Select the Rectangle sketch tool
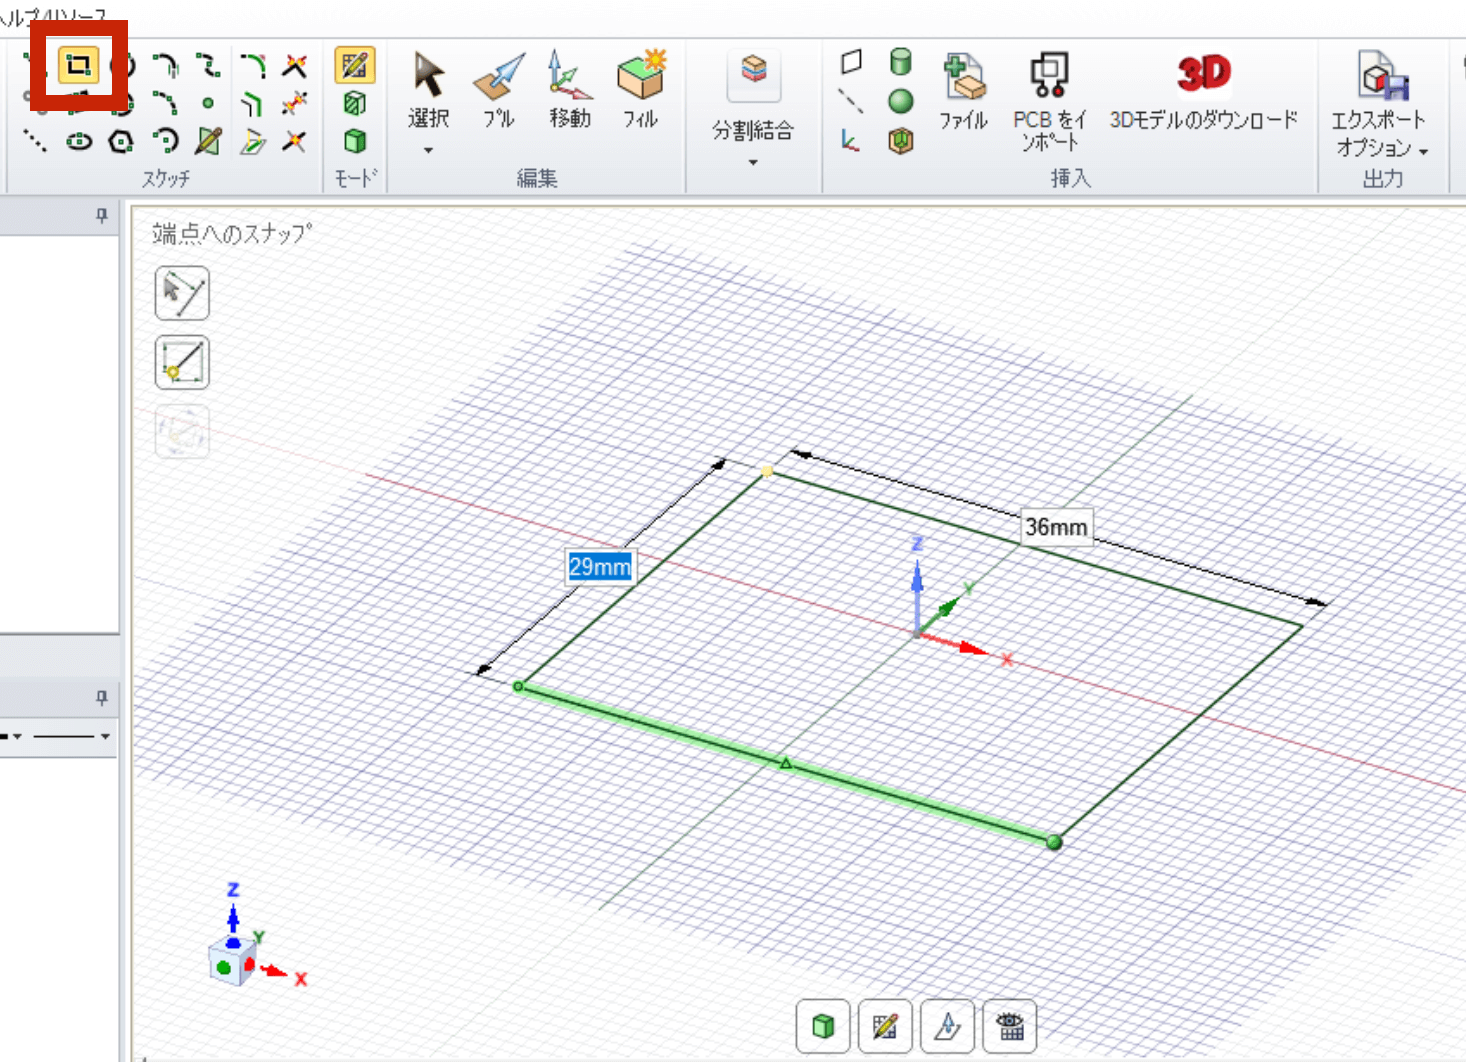Image resolution: width=1466 pixels, height=1062 pixels. pyautogui.click(x=78, y=65)
